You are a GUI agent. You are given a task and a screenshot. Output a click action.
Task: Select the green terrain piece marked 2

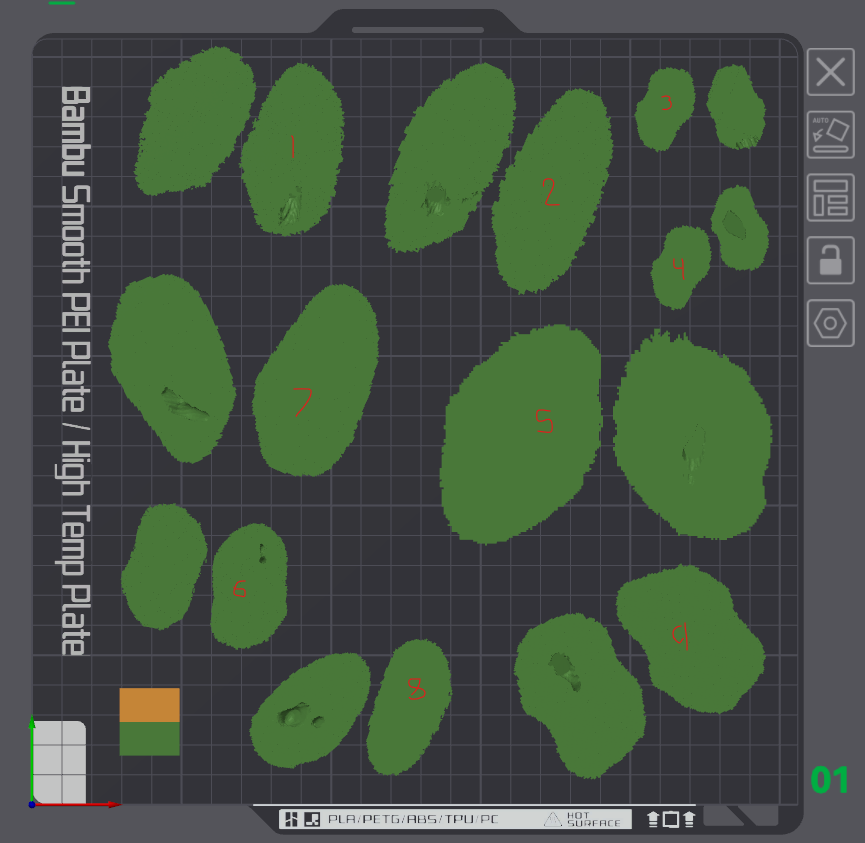tap(552, 191)
